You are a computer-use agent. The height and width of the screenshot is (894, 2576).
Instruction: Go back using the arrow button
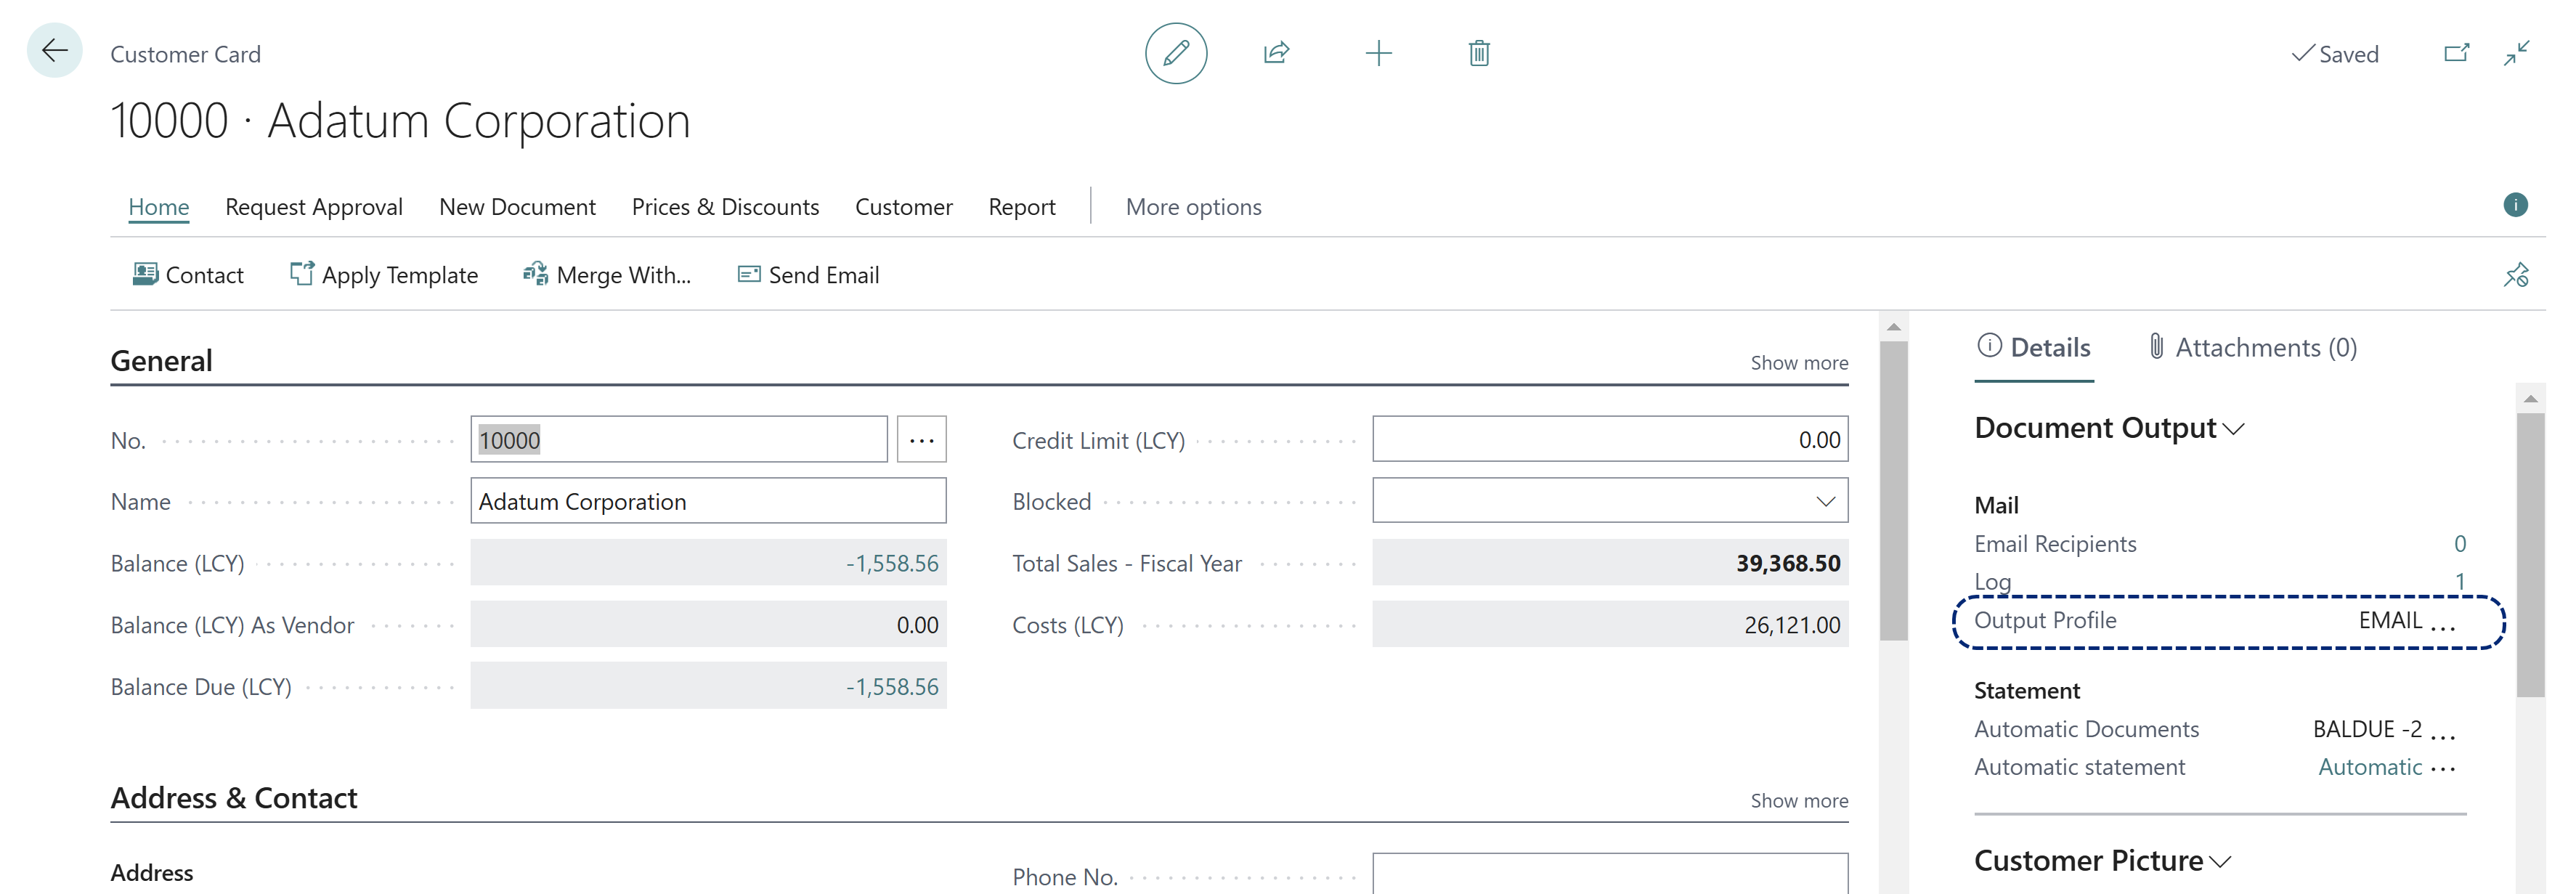(54, 51)
